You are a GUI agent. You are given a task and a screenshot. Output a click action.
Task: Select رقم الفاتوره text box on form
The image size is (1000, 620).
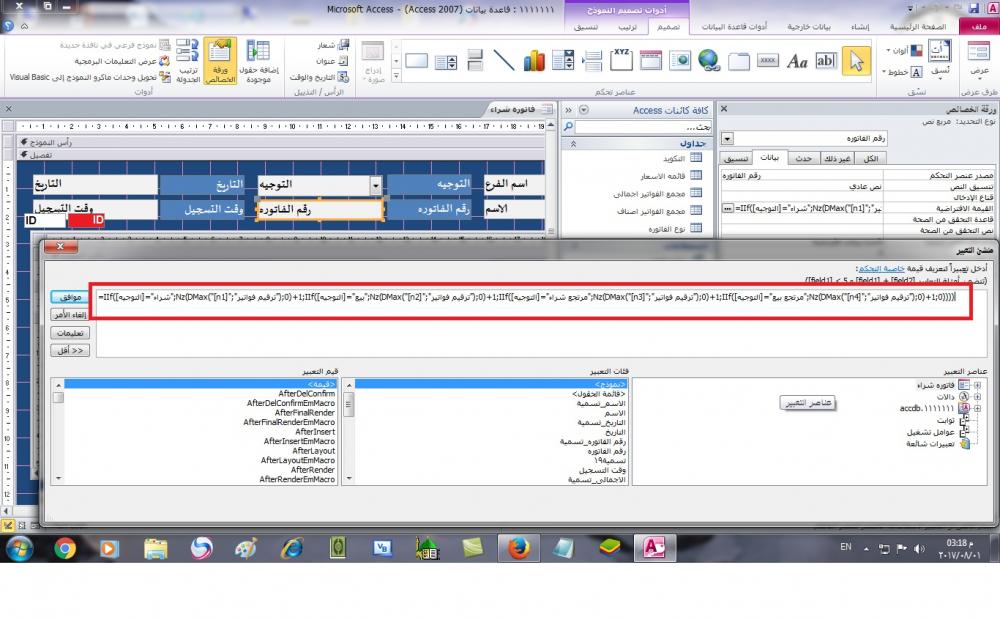click(x=320, y=210)
